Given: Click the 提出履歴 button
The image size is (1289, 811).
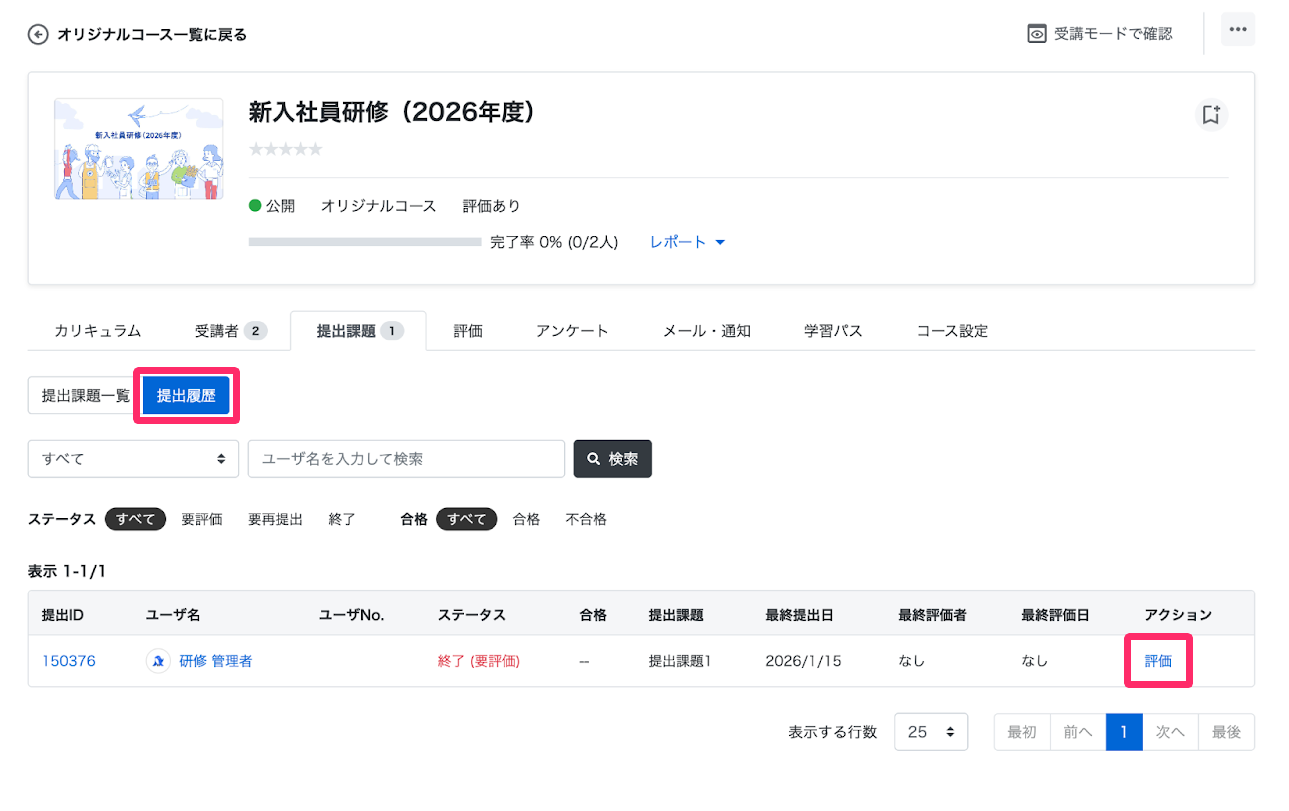Looking at the screenshot, I should [186, 396].
